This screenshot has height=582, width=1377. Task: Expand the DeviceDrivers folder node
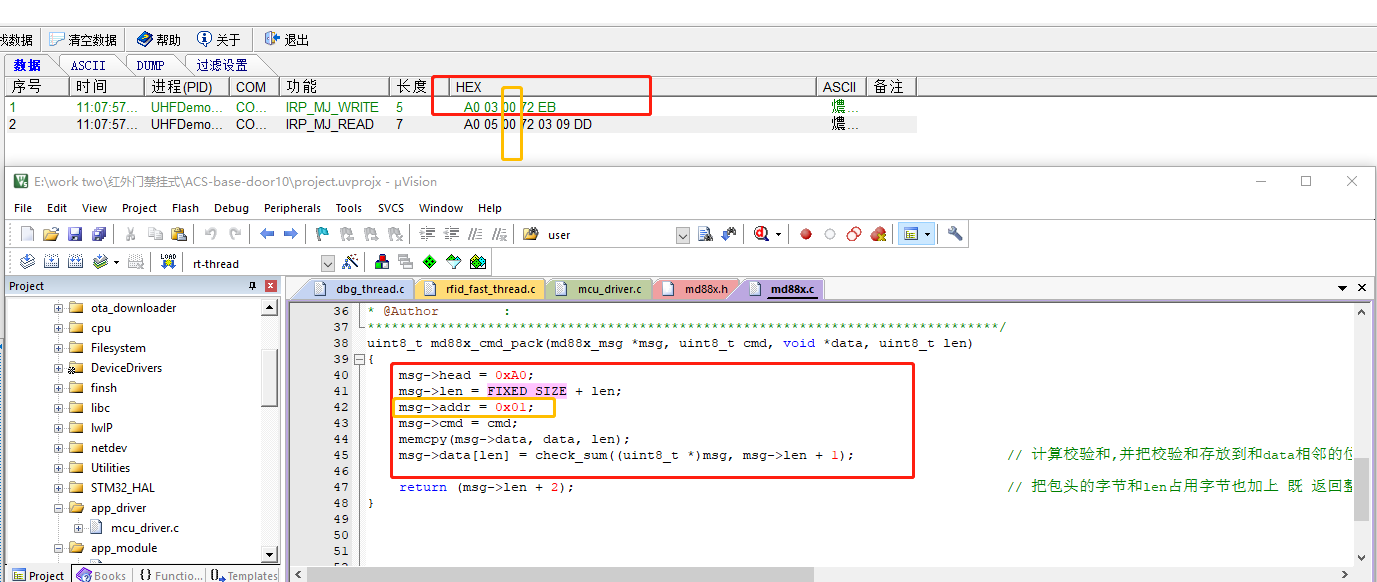coord(58,368)
